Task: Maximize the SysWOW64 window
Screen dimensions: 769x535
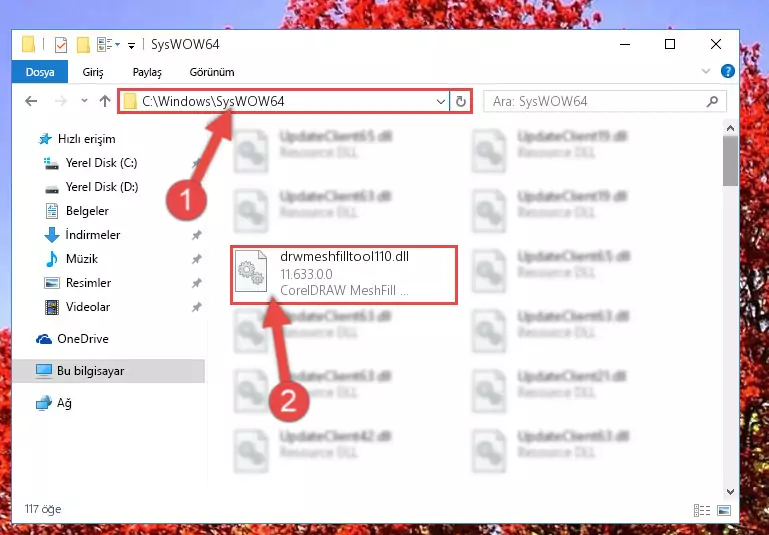Action: [669, 44]
